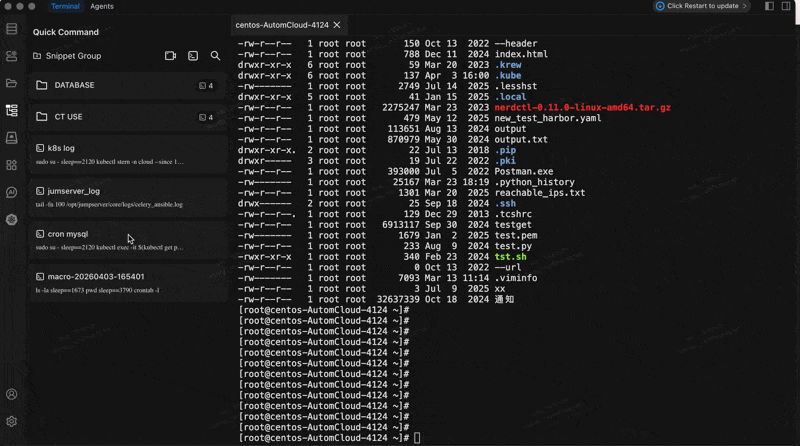Click the CT USE snippet count badge

pos(206,117)
